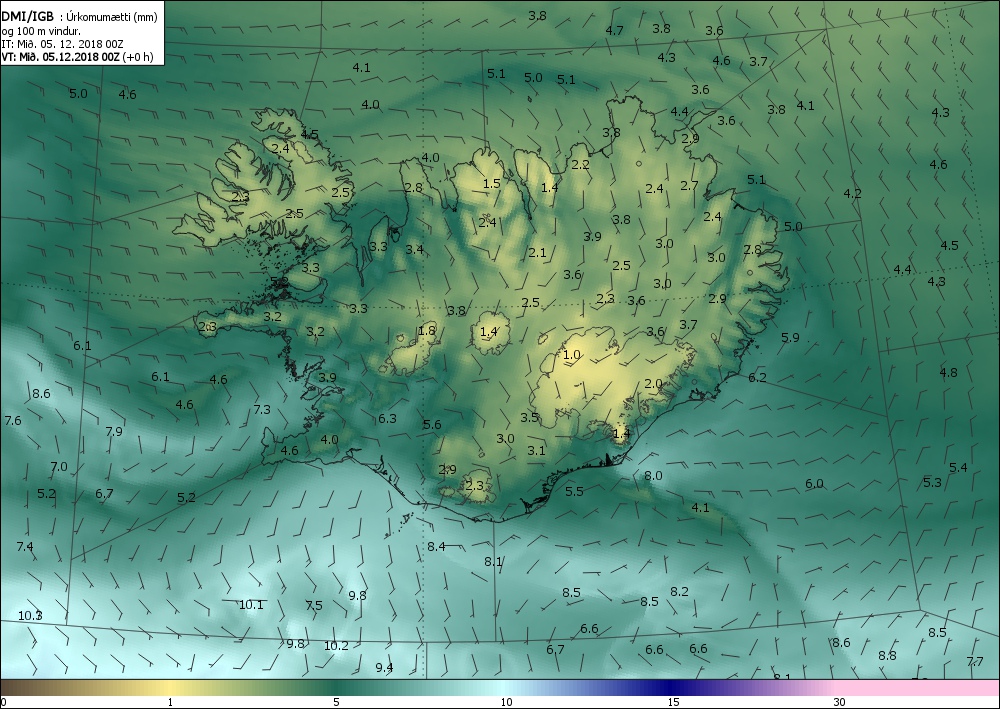Click the color scale label '15'
Screen dimensions: 1000x709
673,703
